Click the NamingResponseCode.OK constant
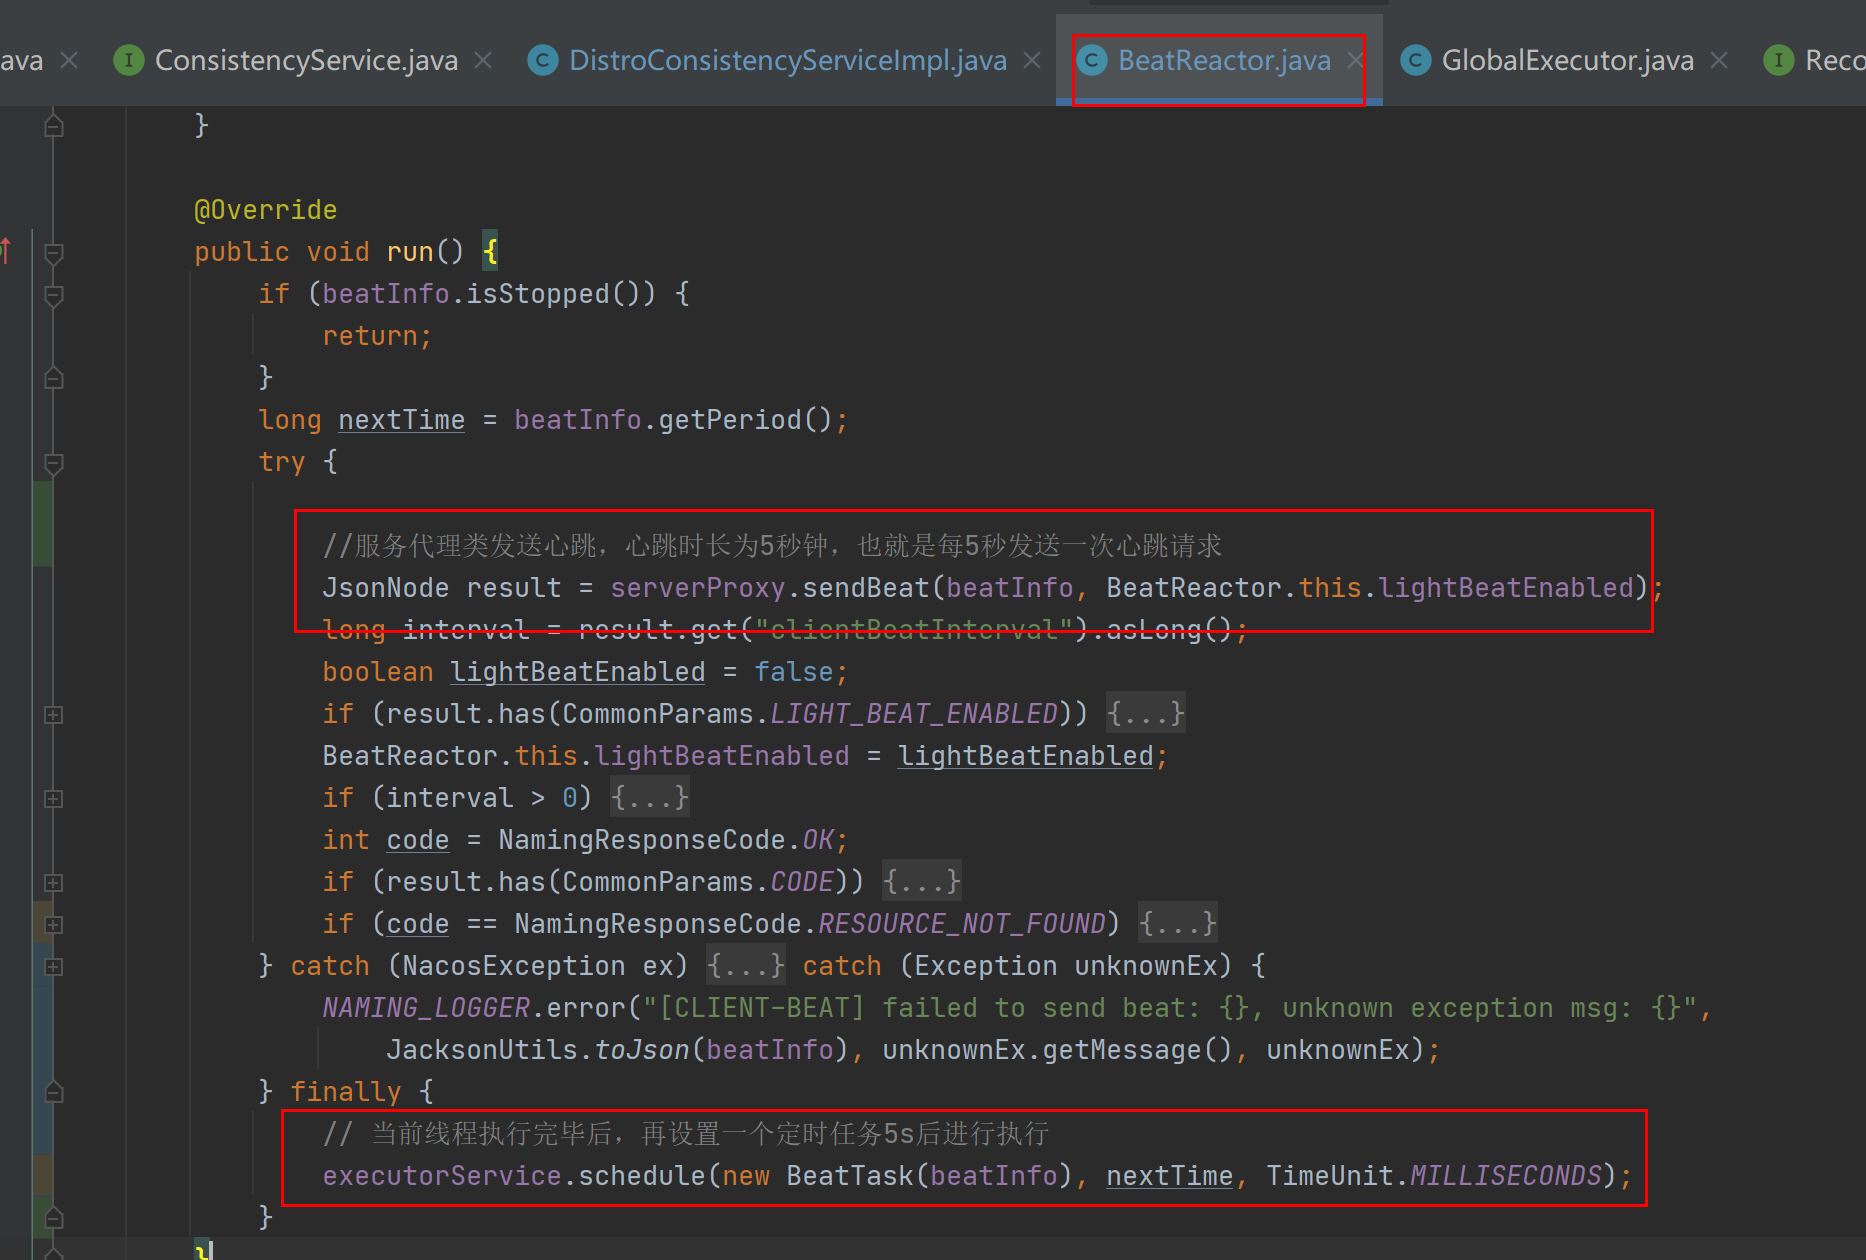The width and height of the screenshot is (1866, 1260). coord(666,840)
